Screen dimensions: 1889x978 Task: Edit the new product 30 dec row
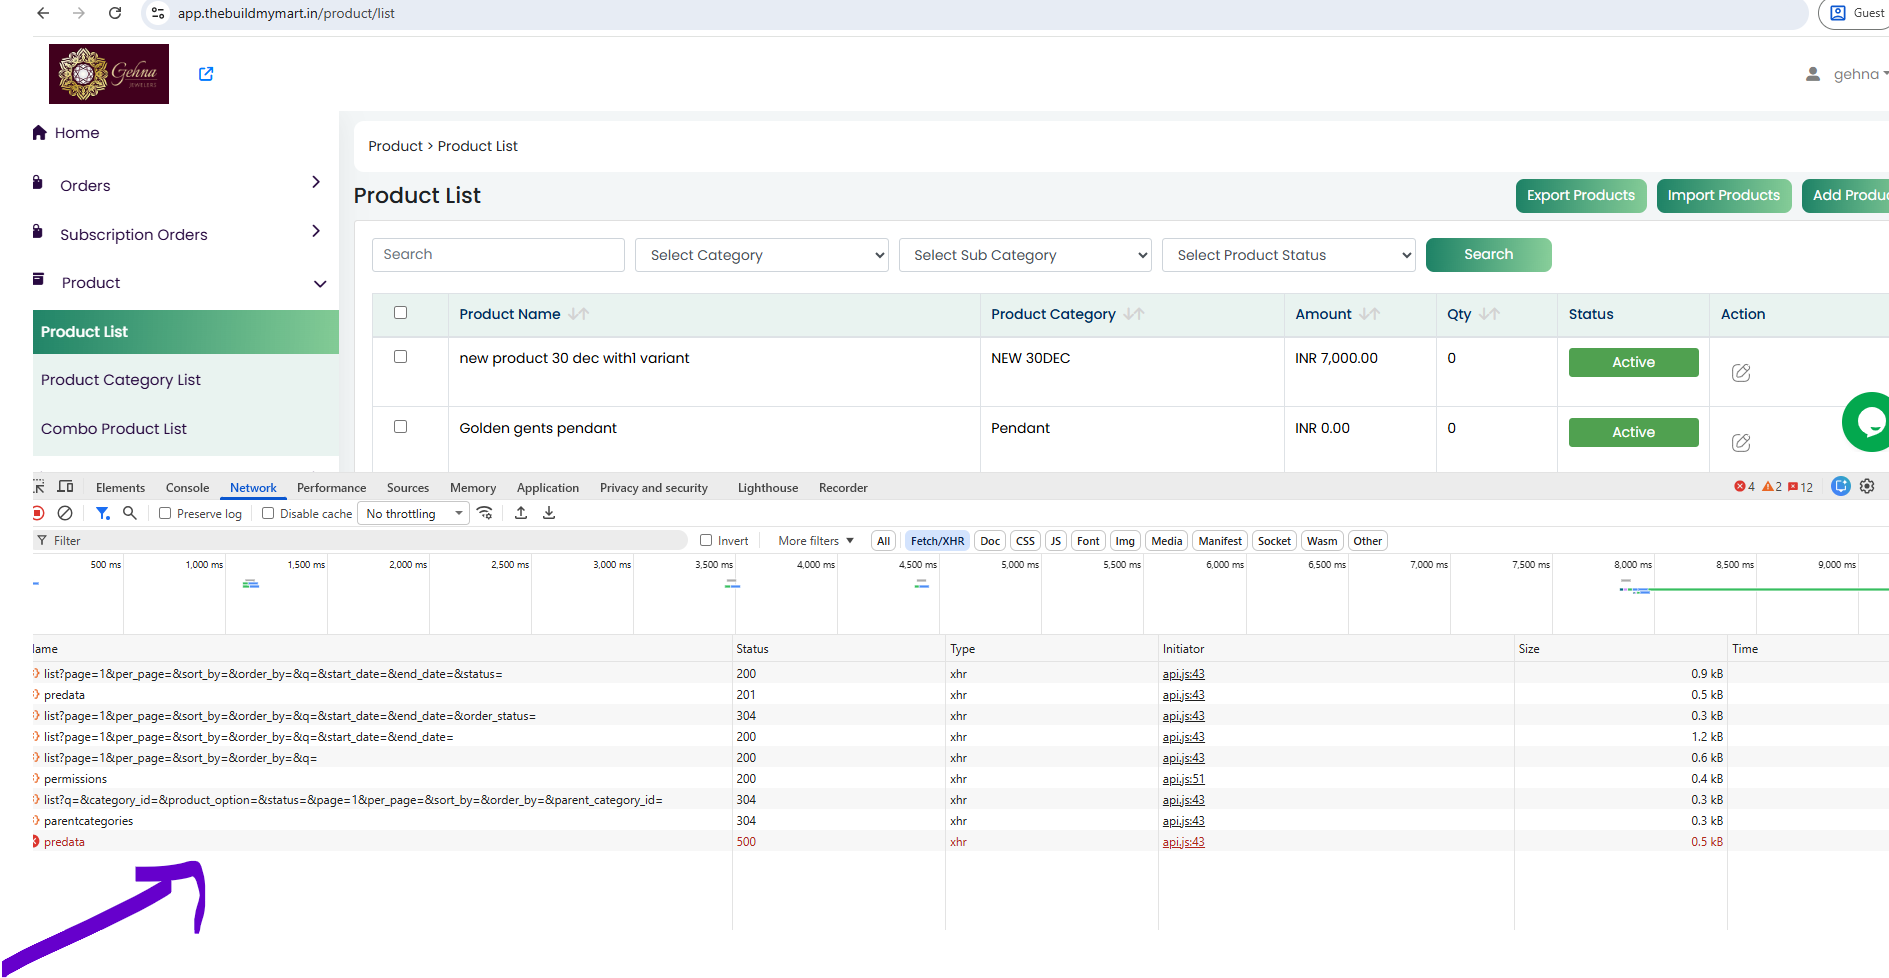click(x=1741, y=373)
